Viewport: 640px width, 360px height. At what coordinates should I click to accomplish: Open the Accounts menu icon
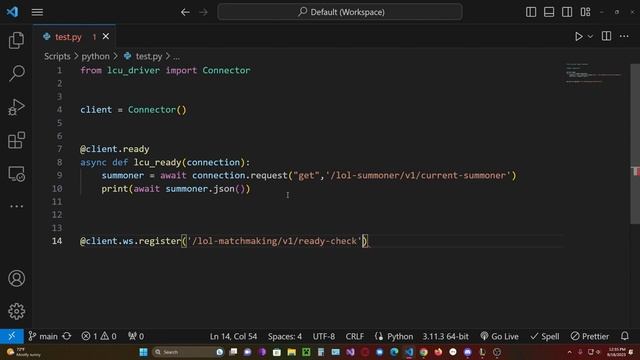tap(16, 278)
